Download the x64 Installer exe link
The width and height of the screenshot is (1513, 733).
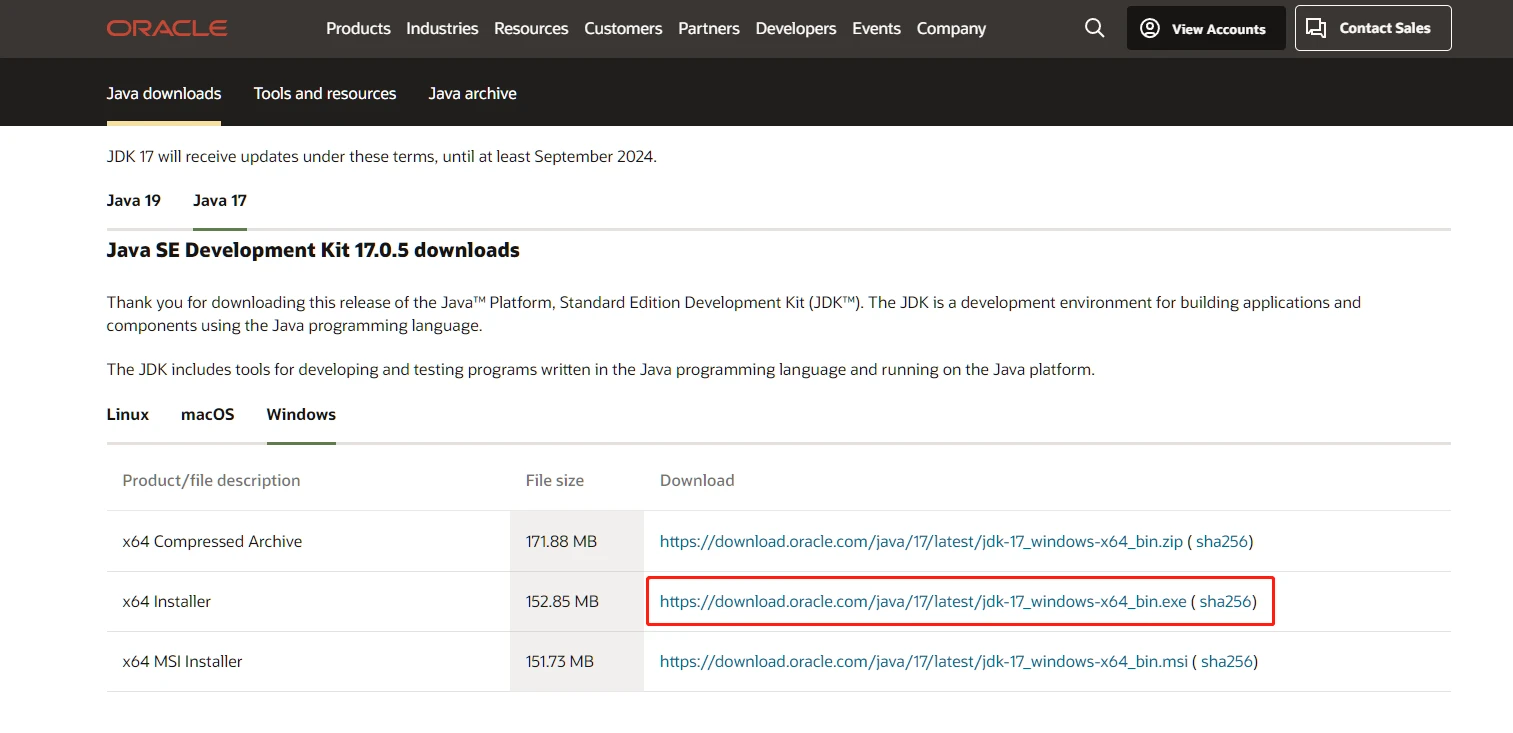pyautogui.click(x=923, y=601)
